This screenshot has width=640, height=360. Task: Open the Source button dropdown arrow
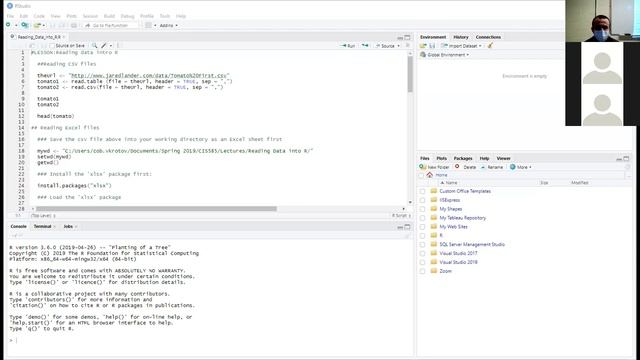point(398,46)
